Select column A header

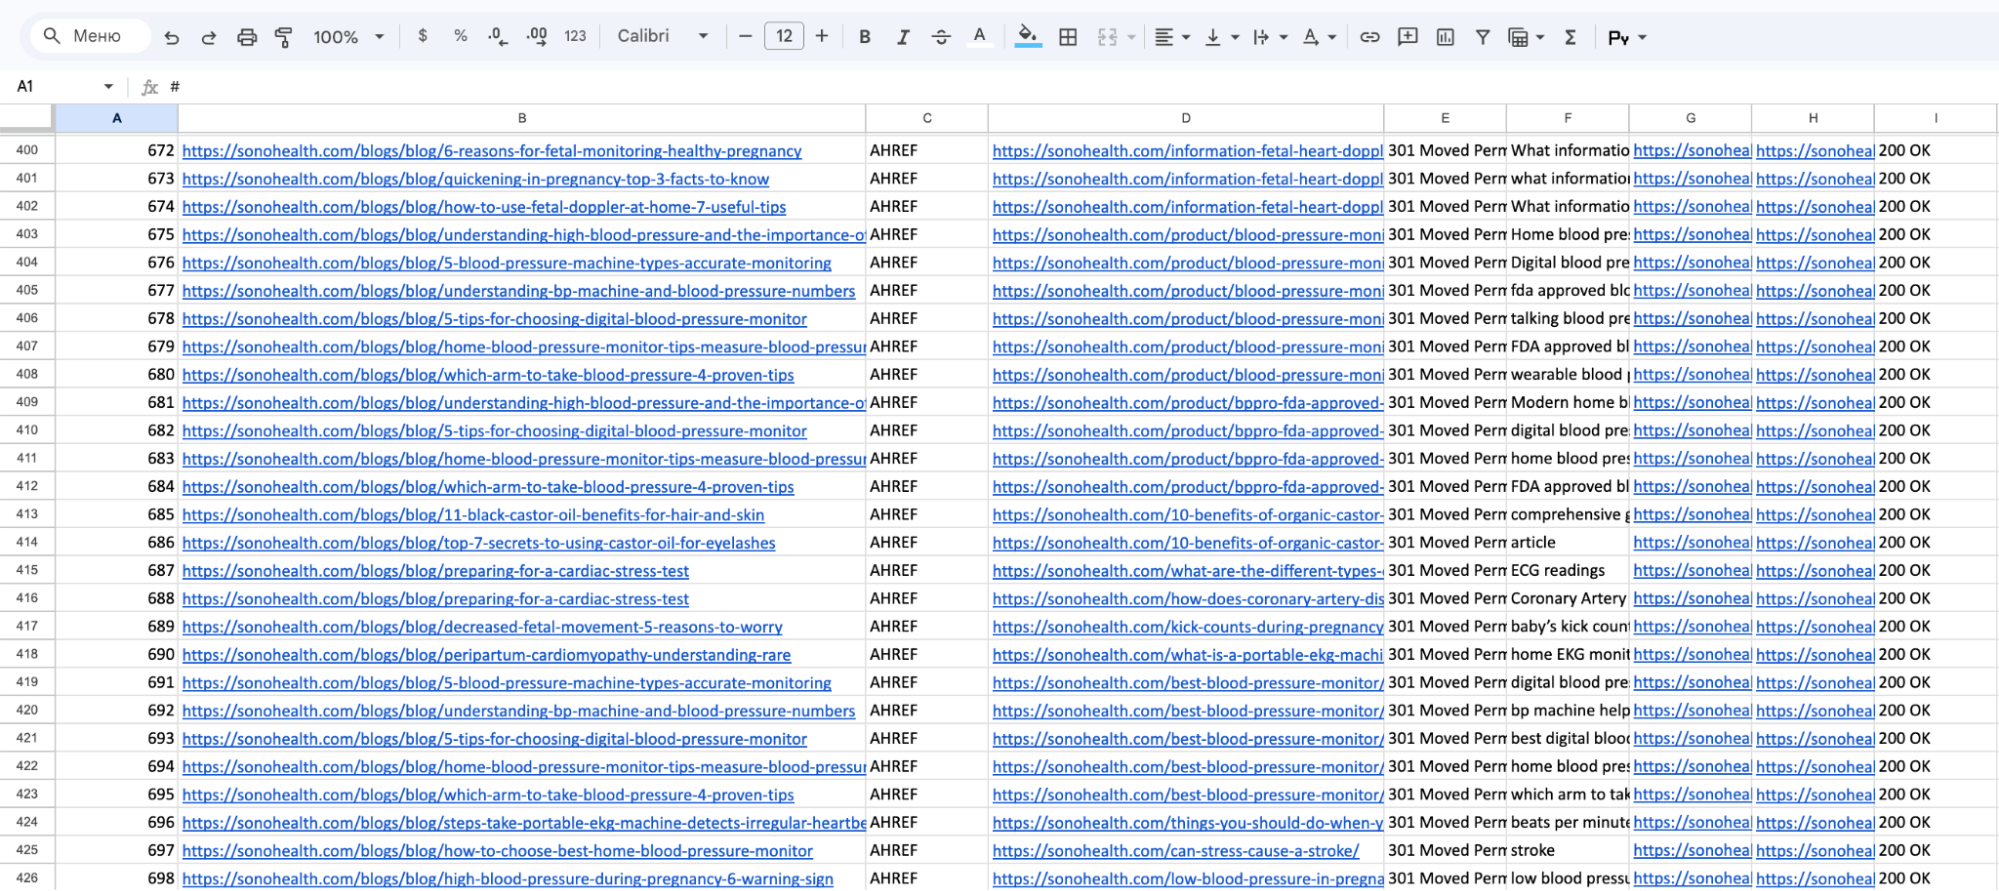(x=117, y=118)
